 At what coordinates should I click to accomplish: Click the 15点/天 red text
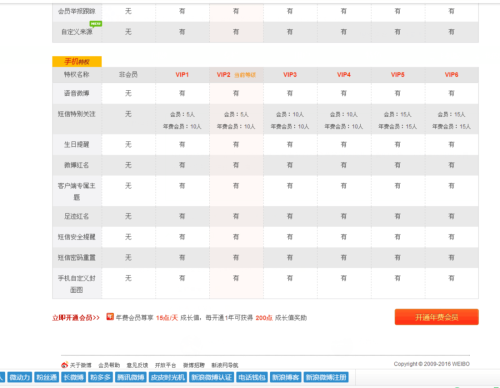(167, 318)
